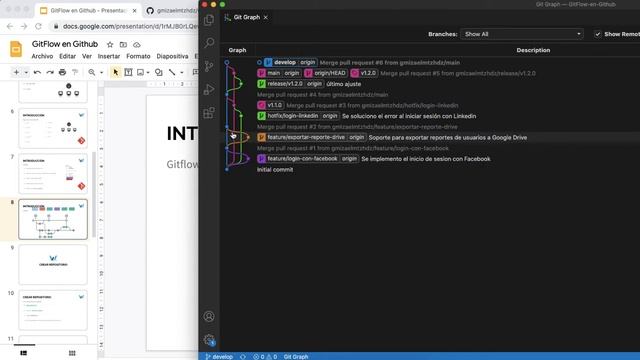Open Run and Debug view in VS Code
Viewport: 640px width, 360px height.
click(x=209, y=89)
